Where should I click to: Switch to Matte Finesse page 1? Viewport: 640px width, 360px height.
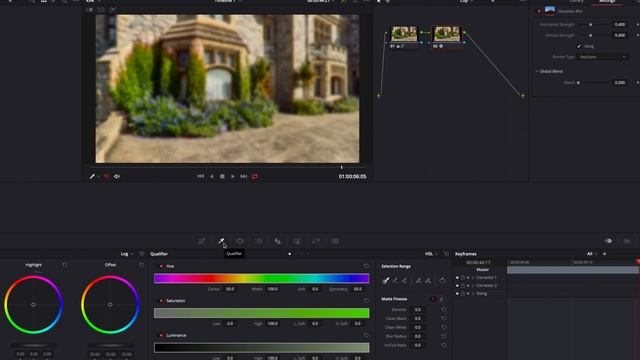(x=433, y=299)
